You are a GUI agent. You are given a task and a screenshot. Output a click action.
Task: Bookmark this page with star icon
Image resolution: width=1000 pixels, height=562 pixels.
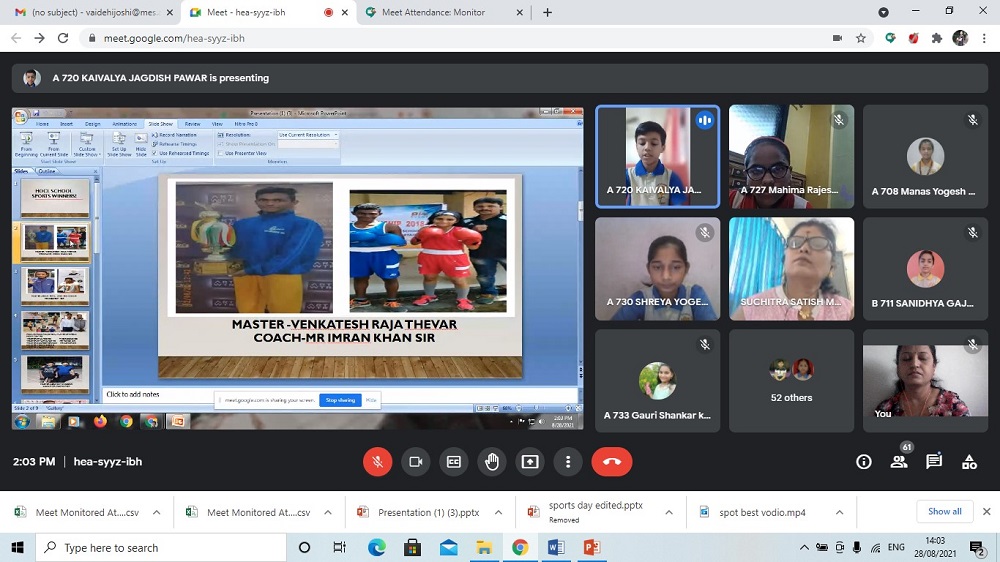click(x=861, y=38)
